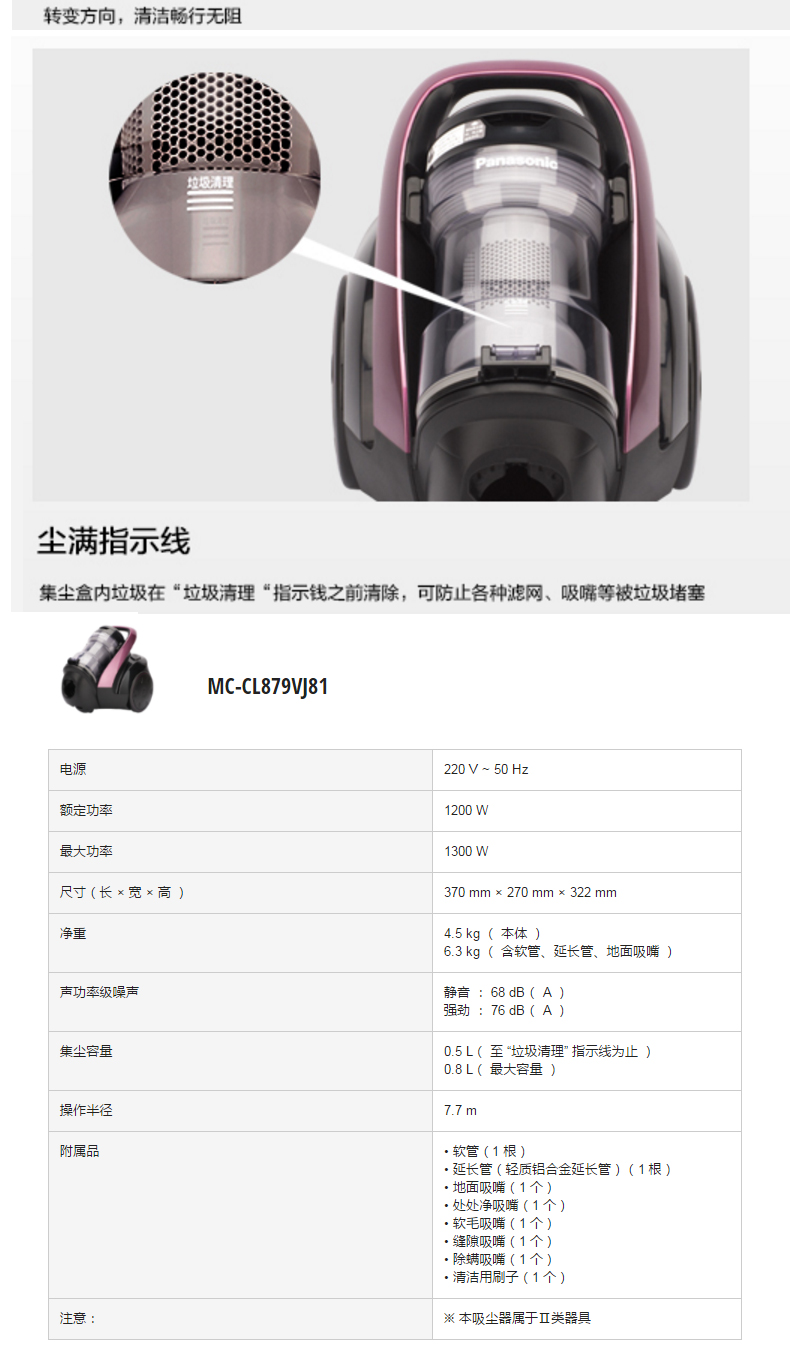Click the MC-CL879VJ81 model name heading
This screenshot has width=790, height=1363.
click(x=268, y=687)
